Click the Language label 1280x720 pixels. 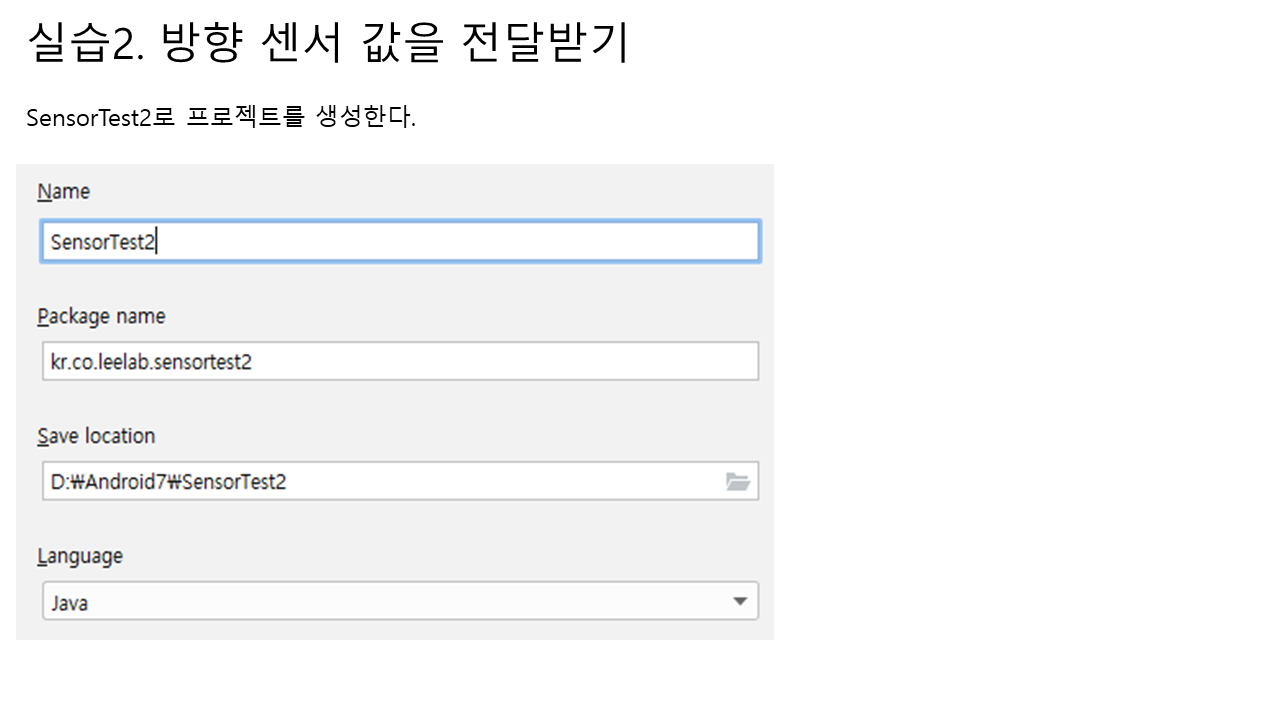(x=80, y=557)
